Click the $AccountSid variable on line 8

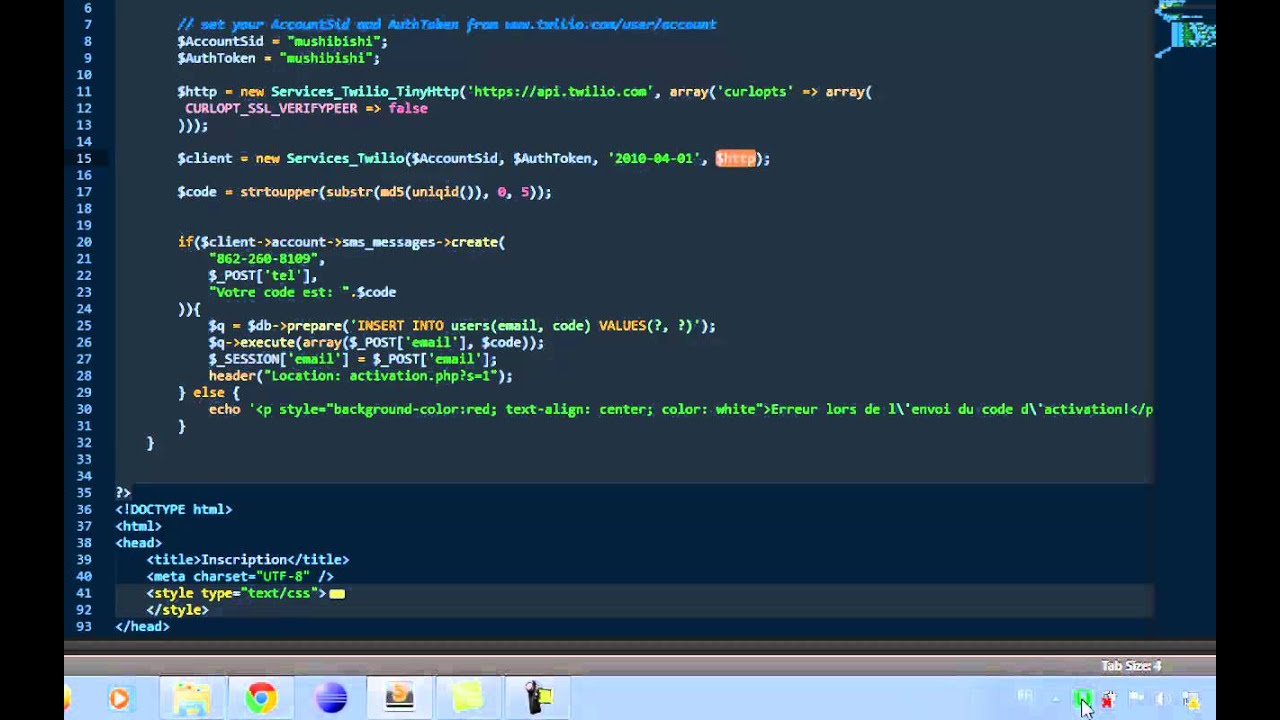click(220, 41)
